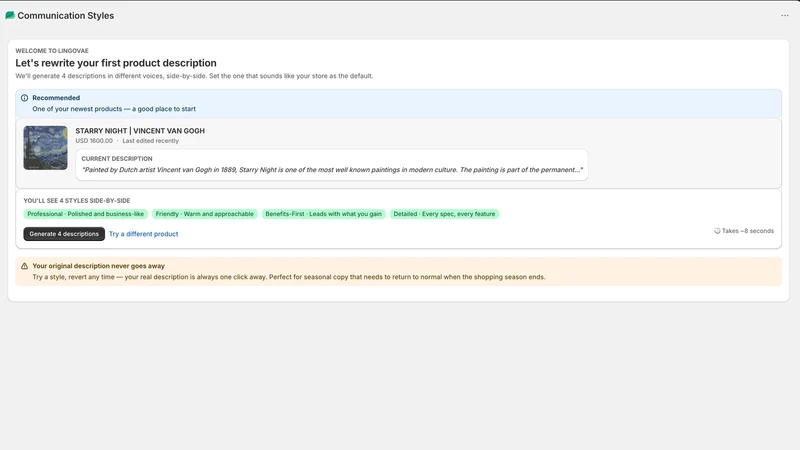
Task: Click the Generate 4 descriptions button
Action: coord(64,234)
